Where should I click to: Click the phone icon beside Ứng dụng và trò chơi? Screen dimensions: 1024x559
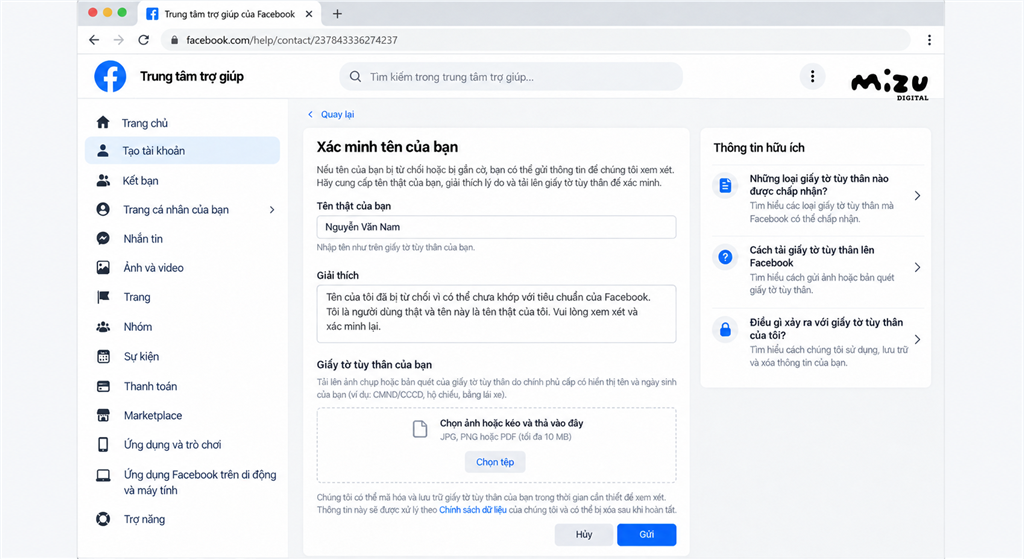[103, 445]
